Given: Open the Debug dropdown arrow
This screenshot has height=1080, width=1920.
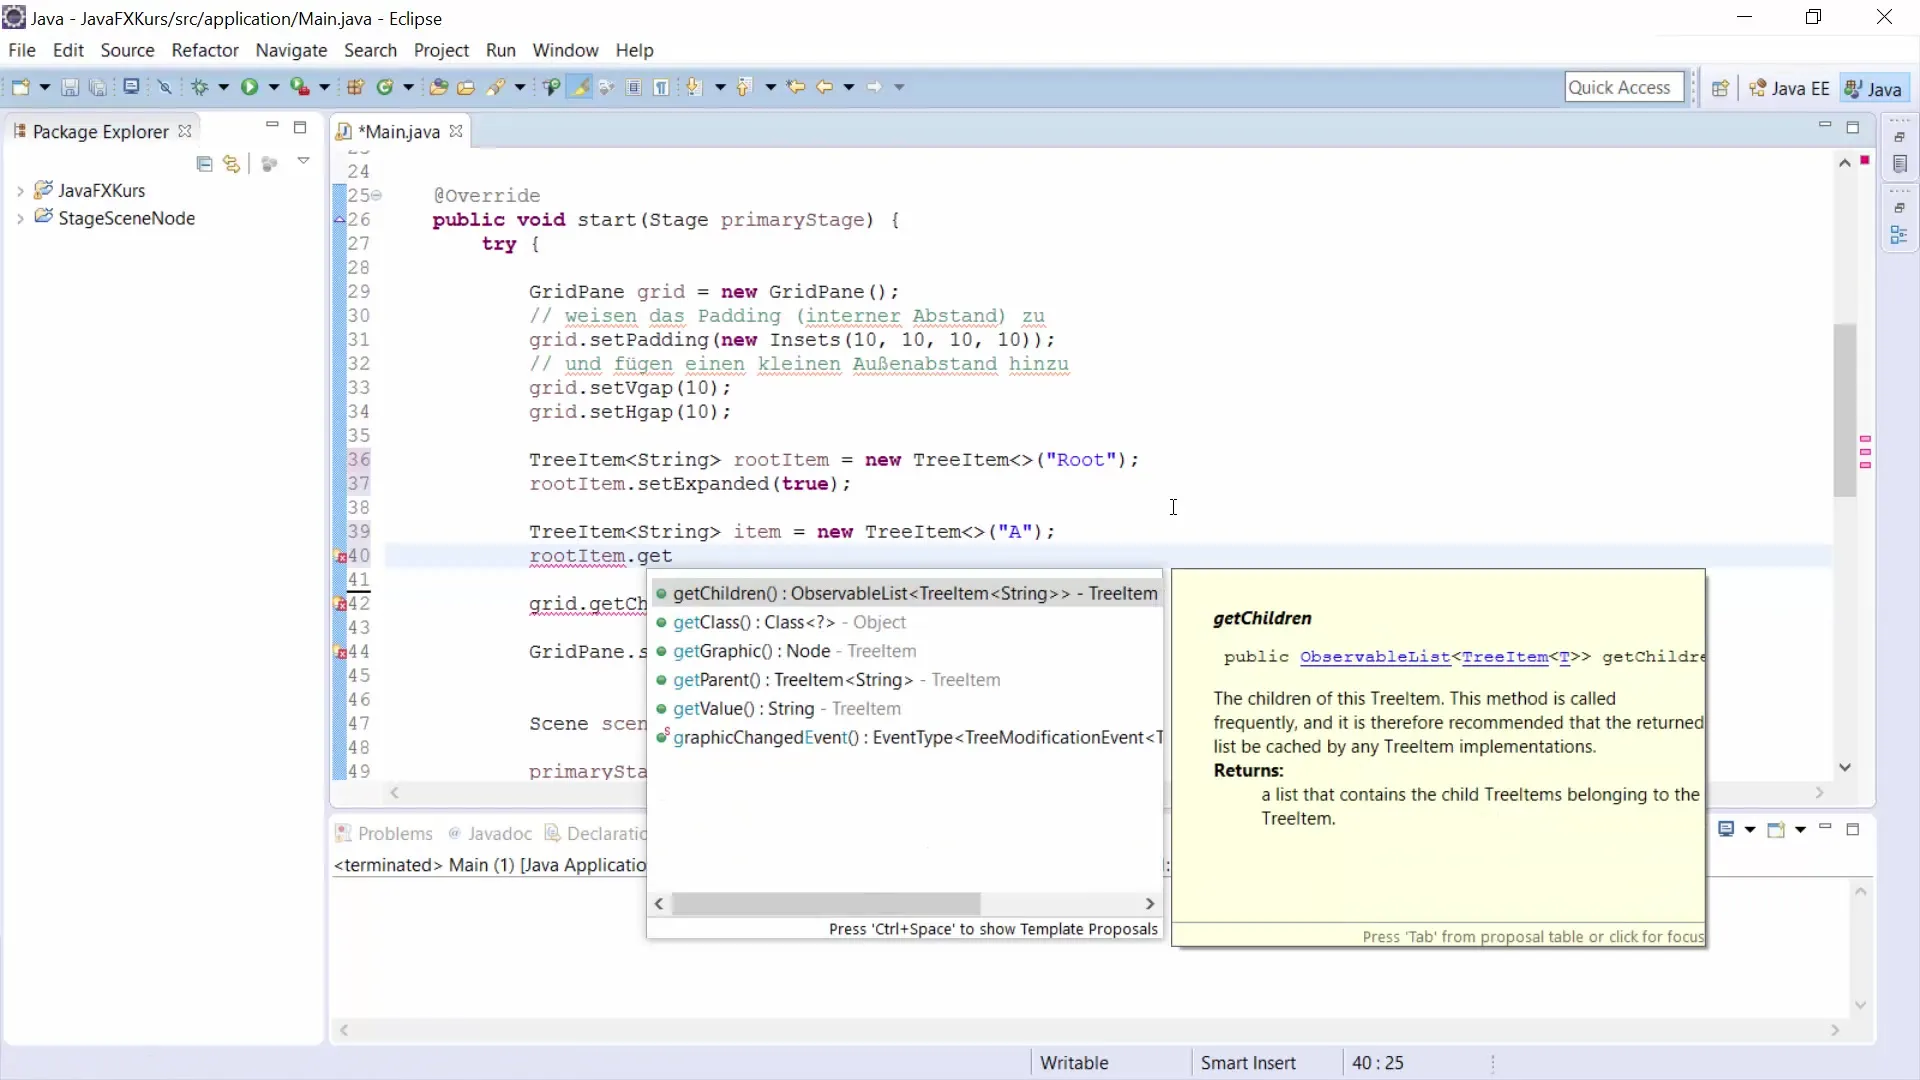Looking at the screenshot, I should click(x=223, y=87).
